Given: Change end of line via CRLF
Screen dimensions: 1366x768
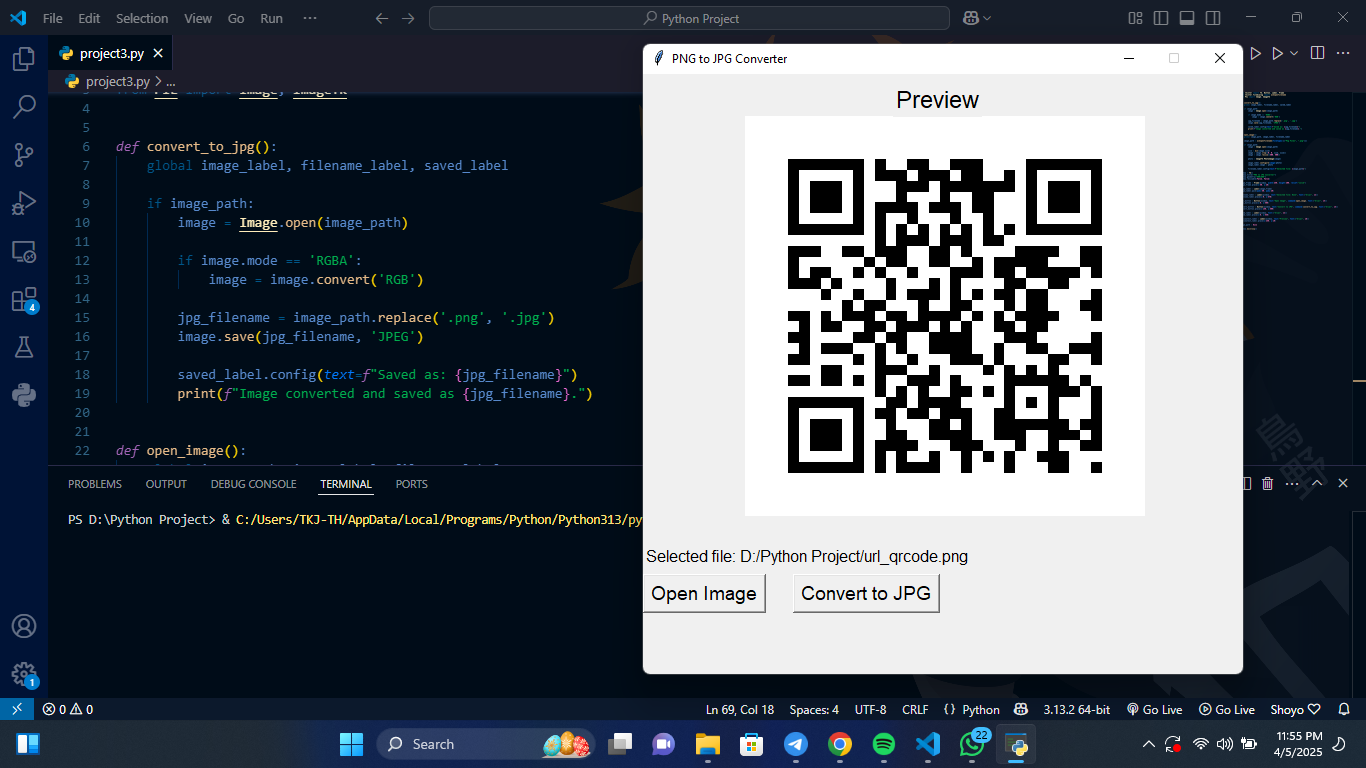Looking at the screenshot, I should [915, 709].
